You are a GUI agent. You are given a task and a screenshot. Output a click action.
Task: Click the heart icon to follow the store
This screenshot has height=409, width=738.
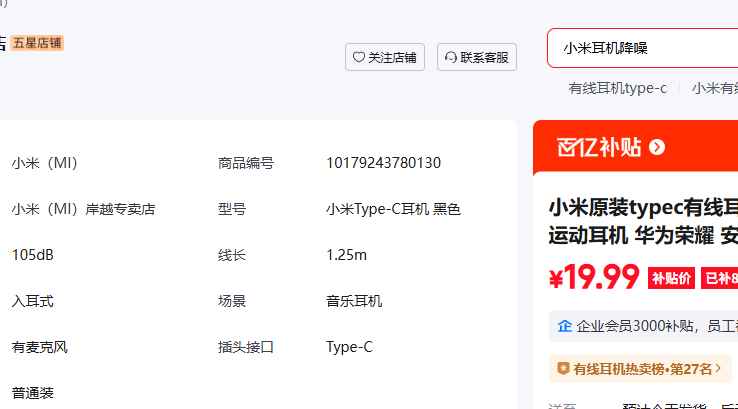point(359,58)
